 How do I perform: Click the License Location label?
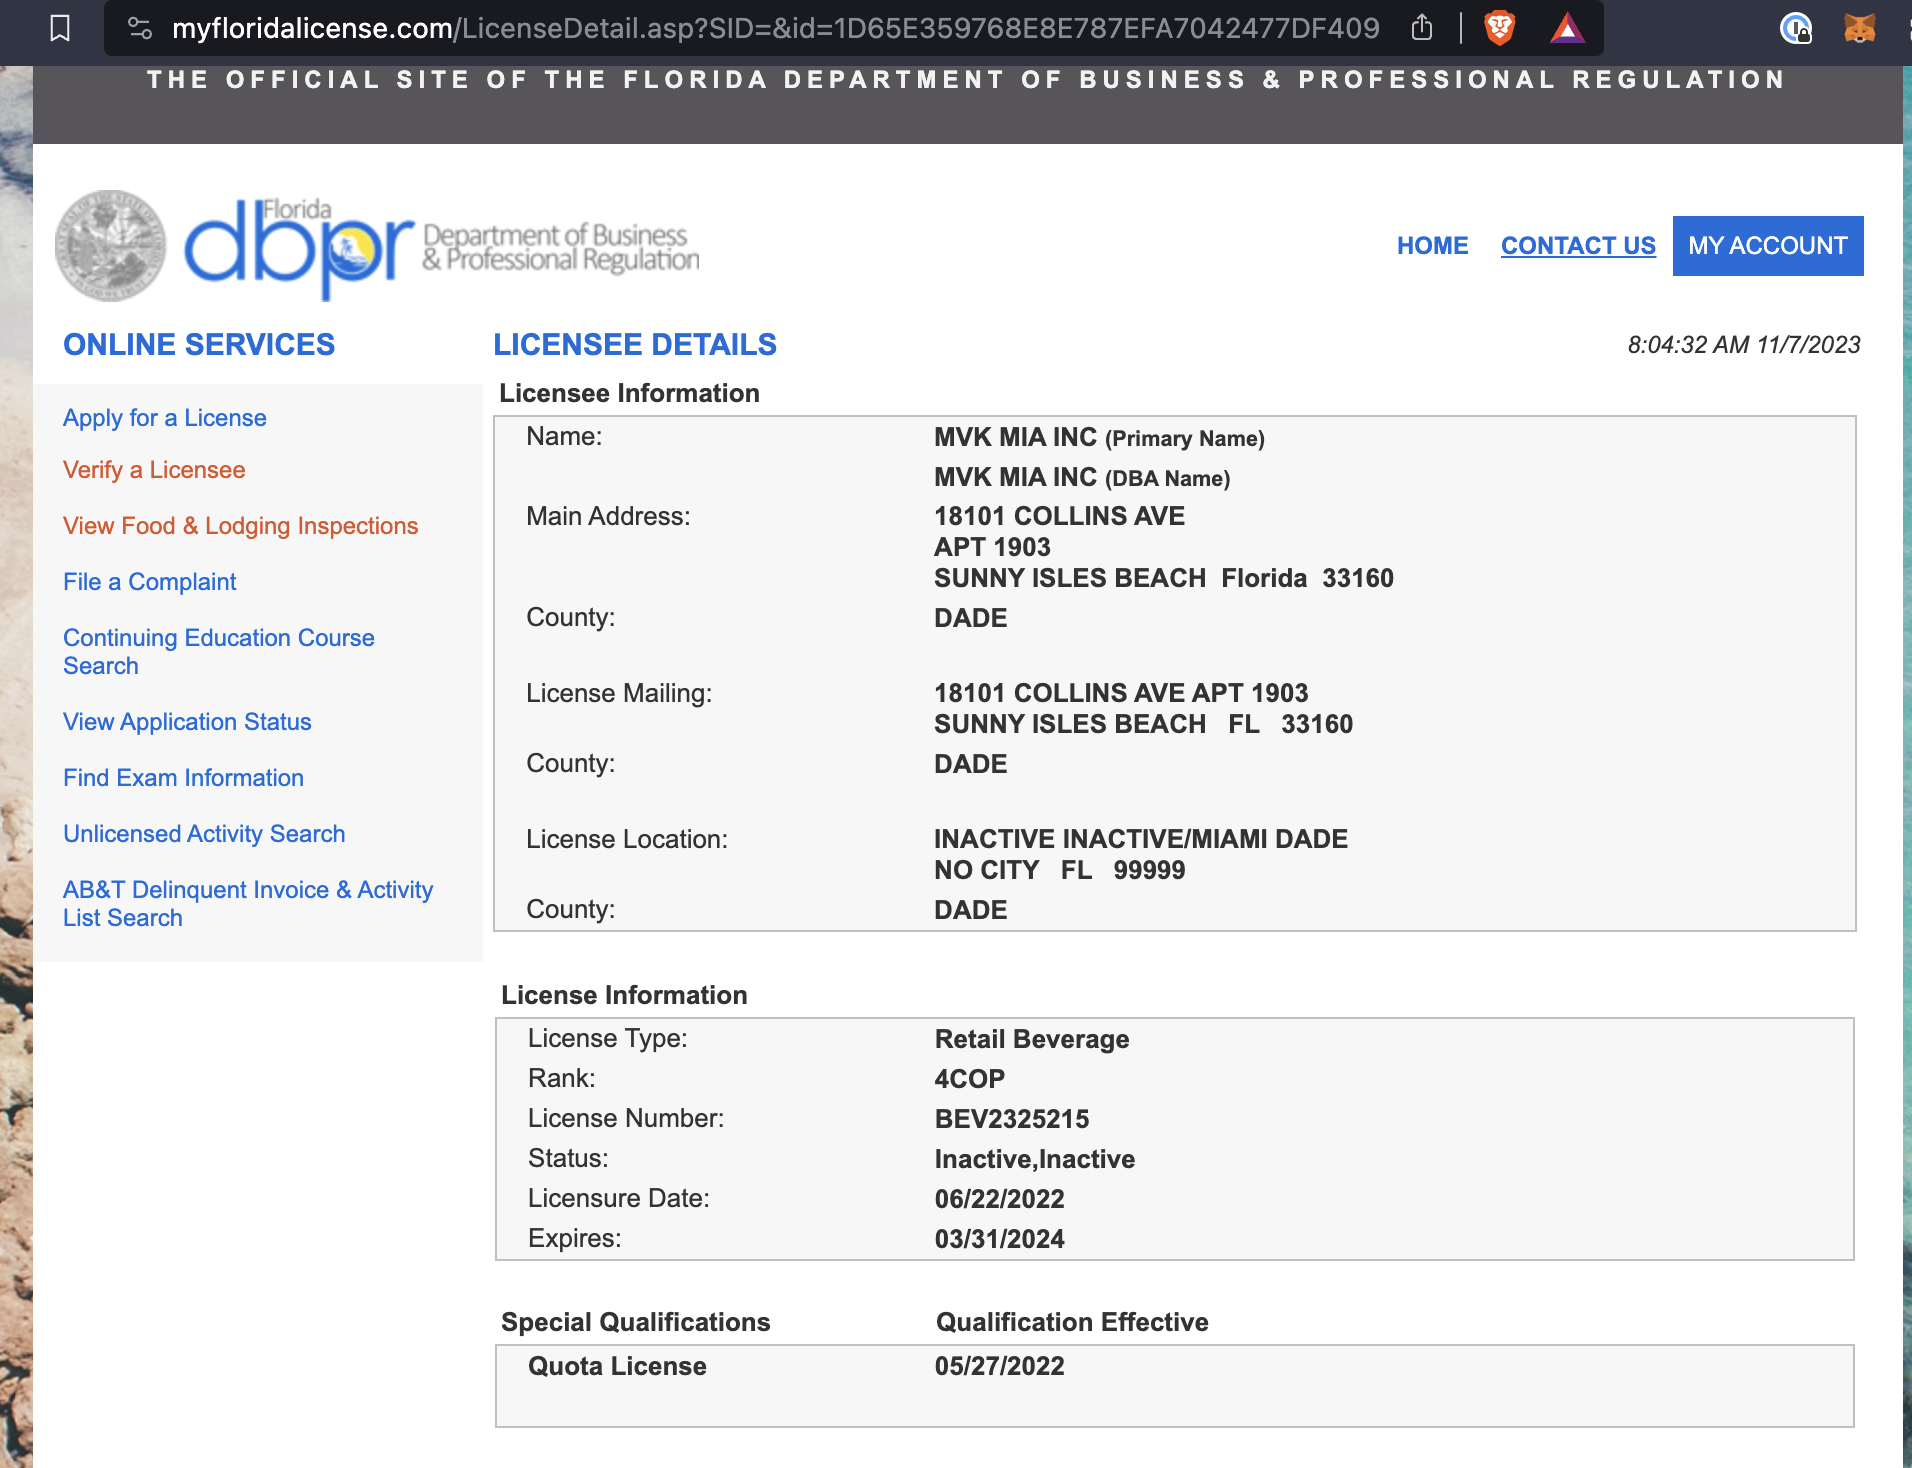point(627,839)
